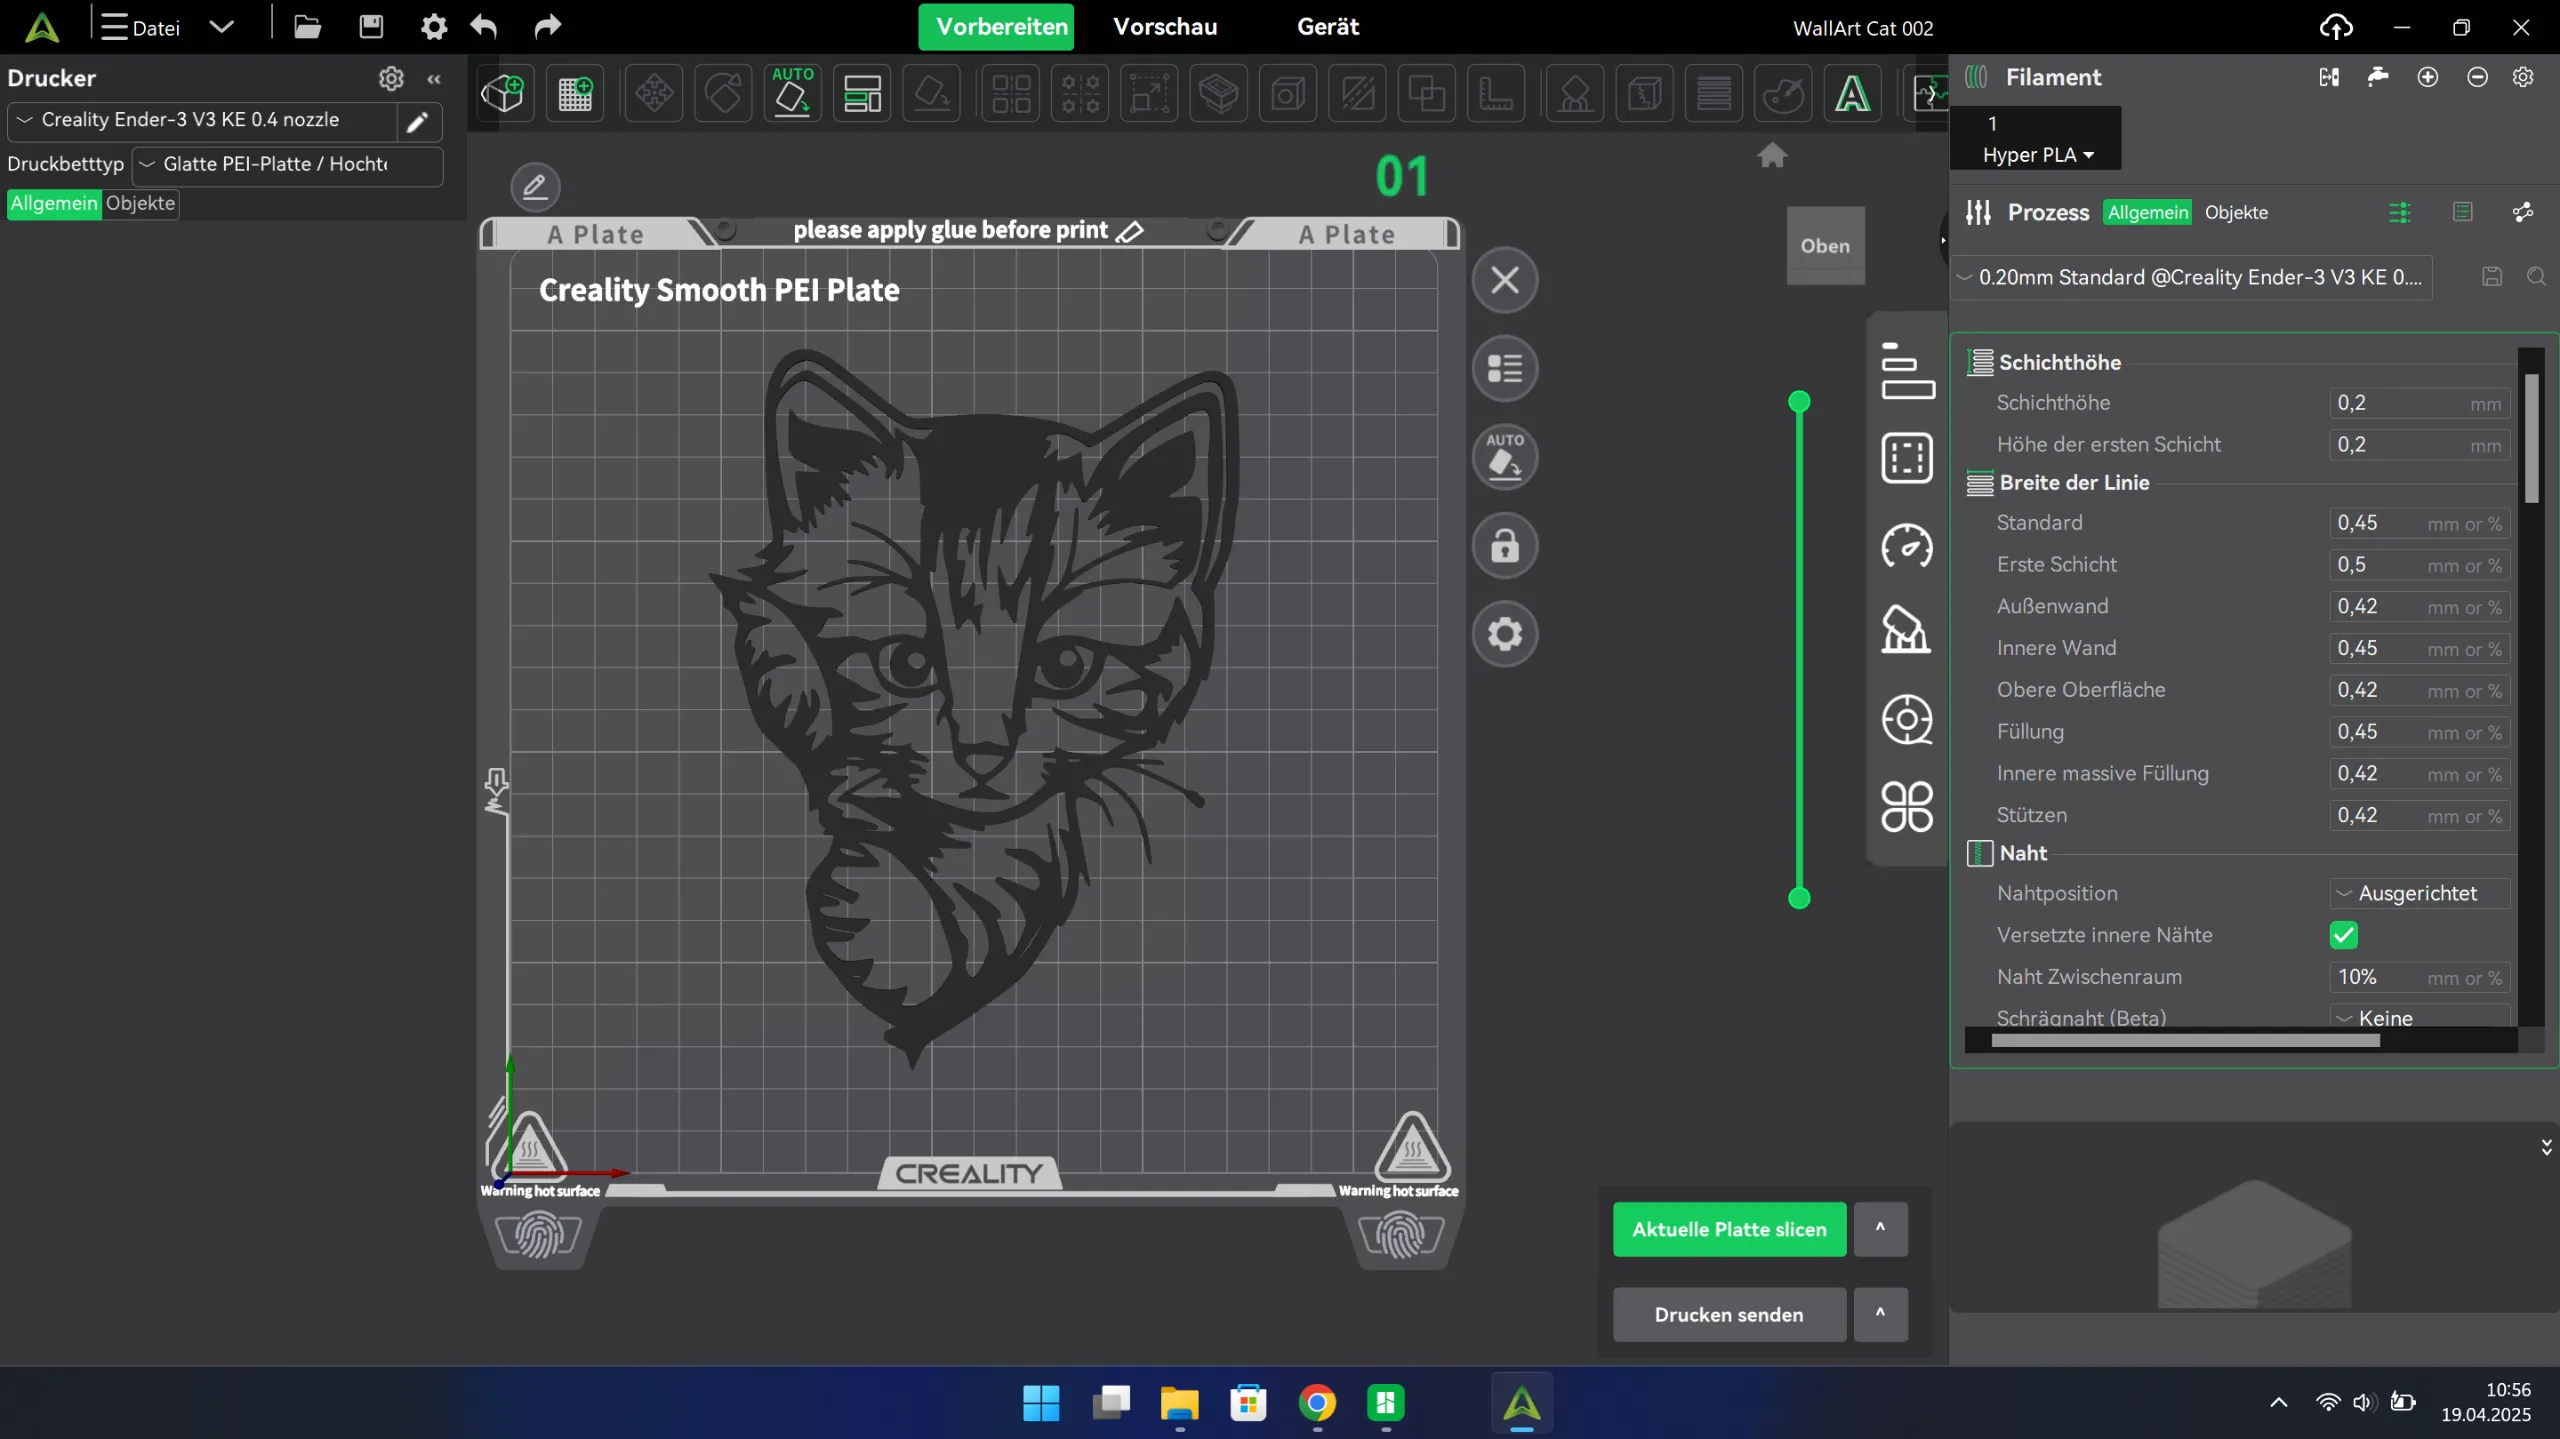Viewport: 2560px width, 1439px height.
Task: Select the Rotate tool in the toolbar
Action: coord(723,93)
